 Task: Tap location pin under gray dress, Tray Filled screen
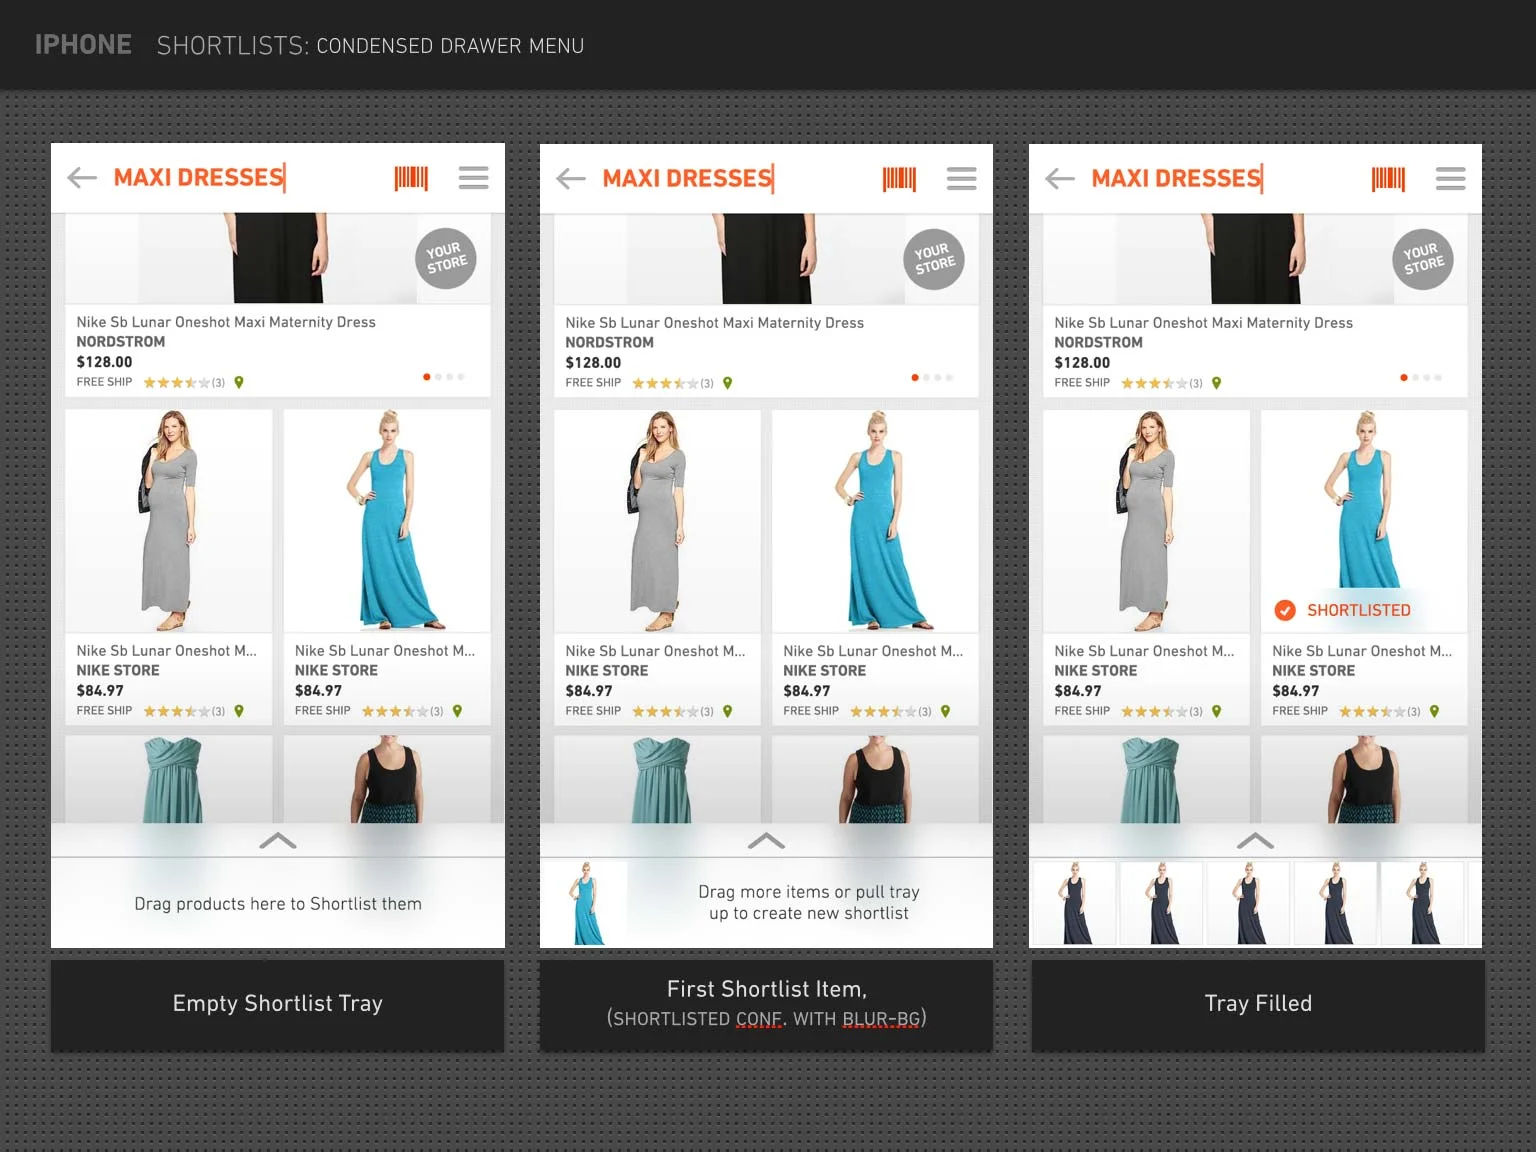1217,712
